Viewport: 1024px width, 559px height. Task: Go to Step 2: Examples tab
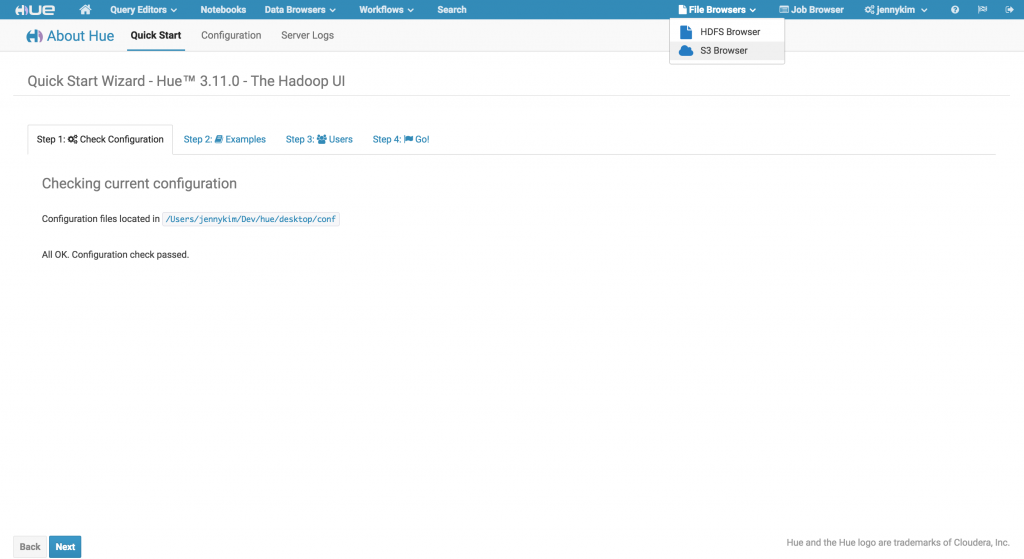click(x=225, y=139)
